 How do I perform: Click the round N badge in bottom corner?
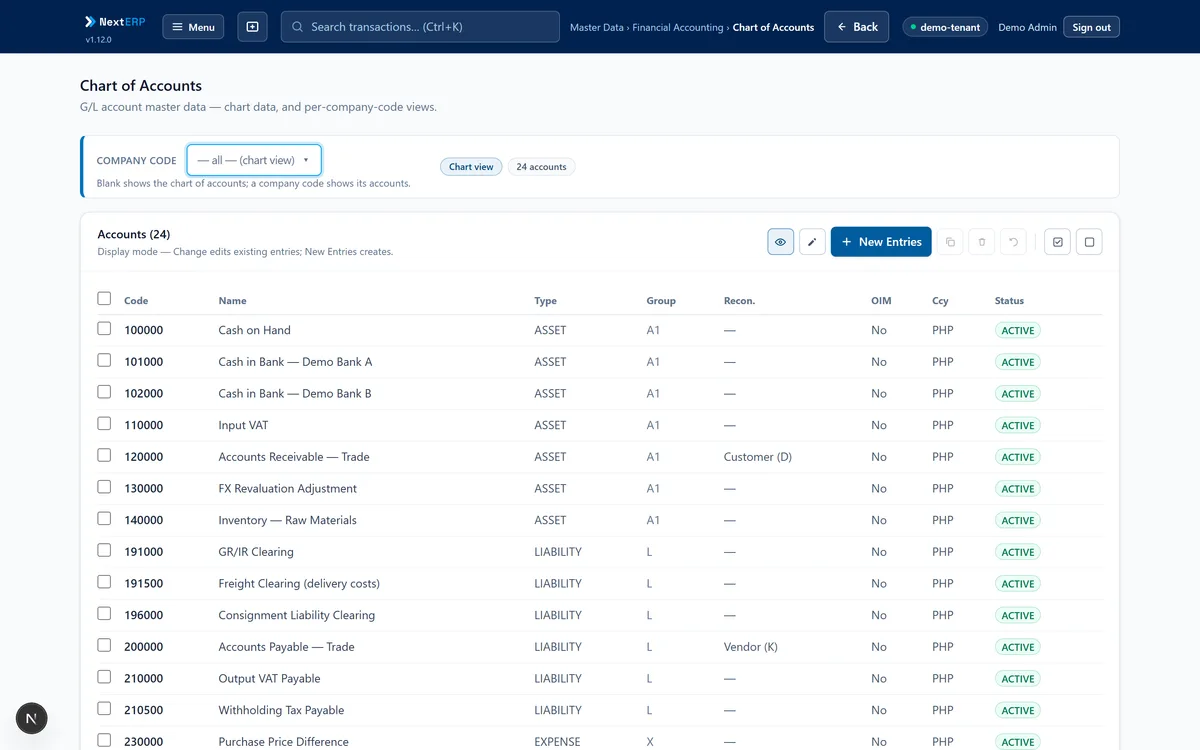(x=32, y=718)
